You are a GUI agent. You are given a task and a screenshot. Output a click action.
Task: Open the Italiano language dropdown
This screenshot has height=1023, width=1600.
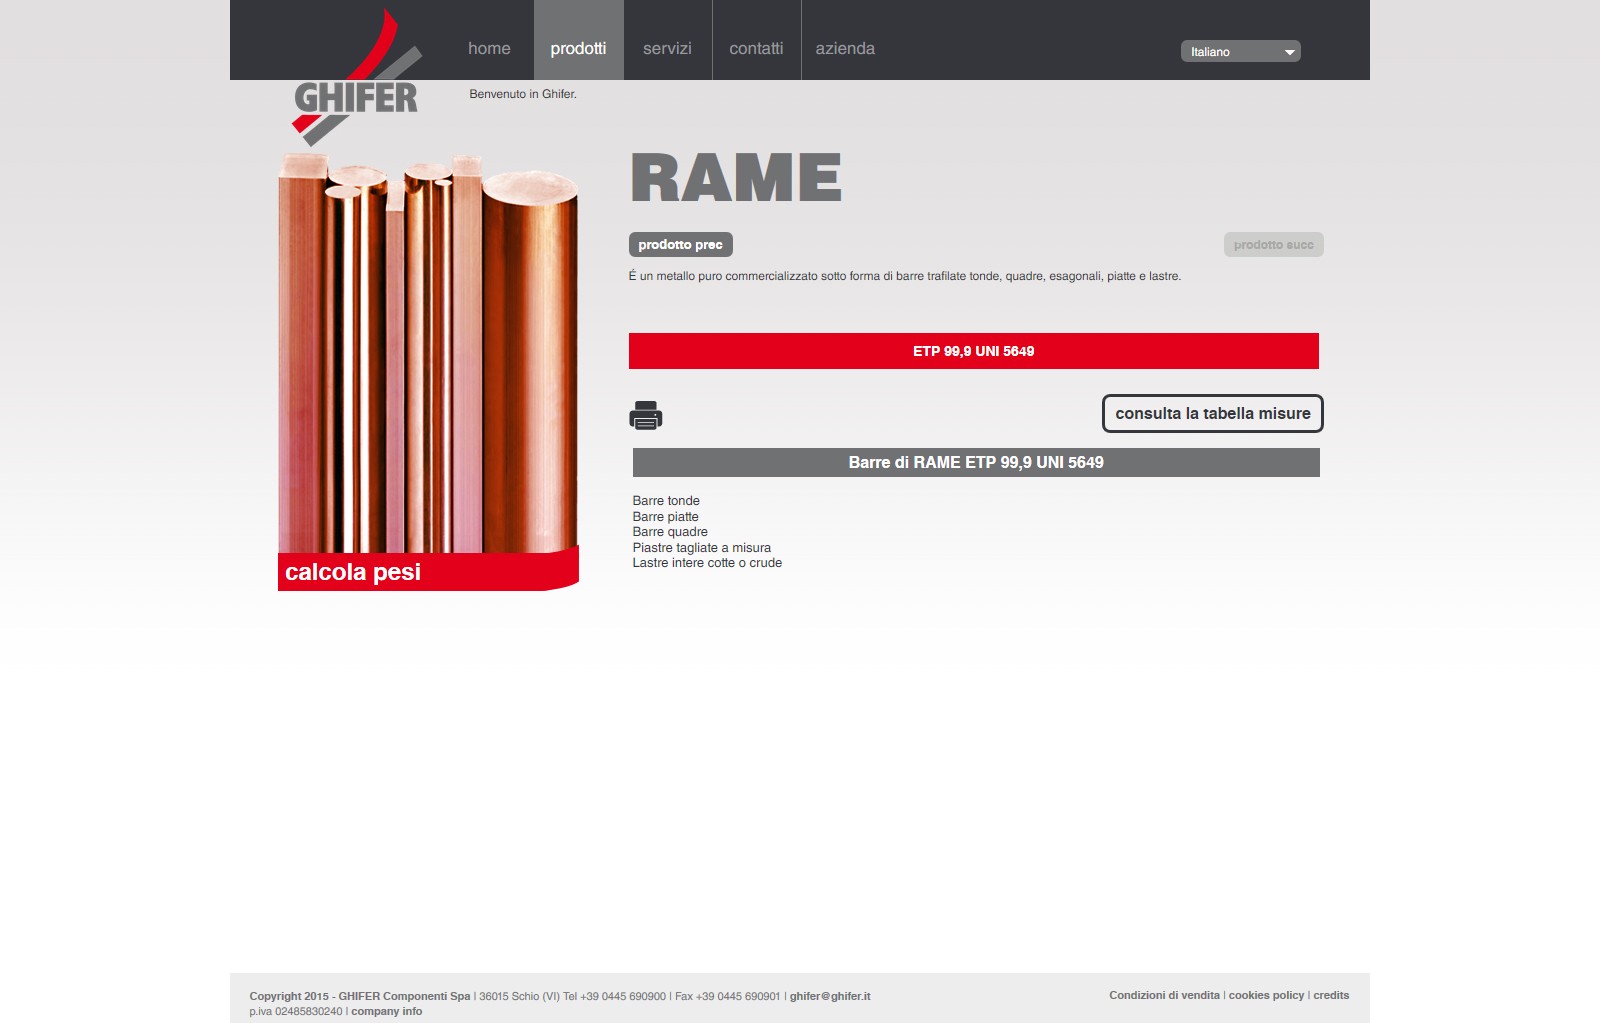click(1240, 51)
